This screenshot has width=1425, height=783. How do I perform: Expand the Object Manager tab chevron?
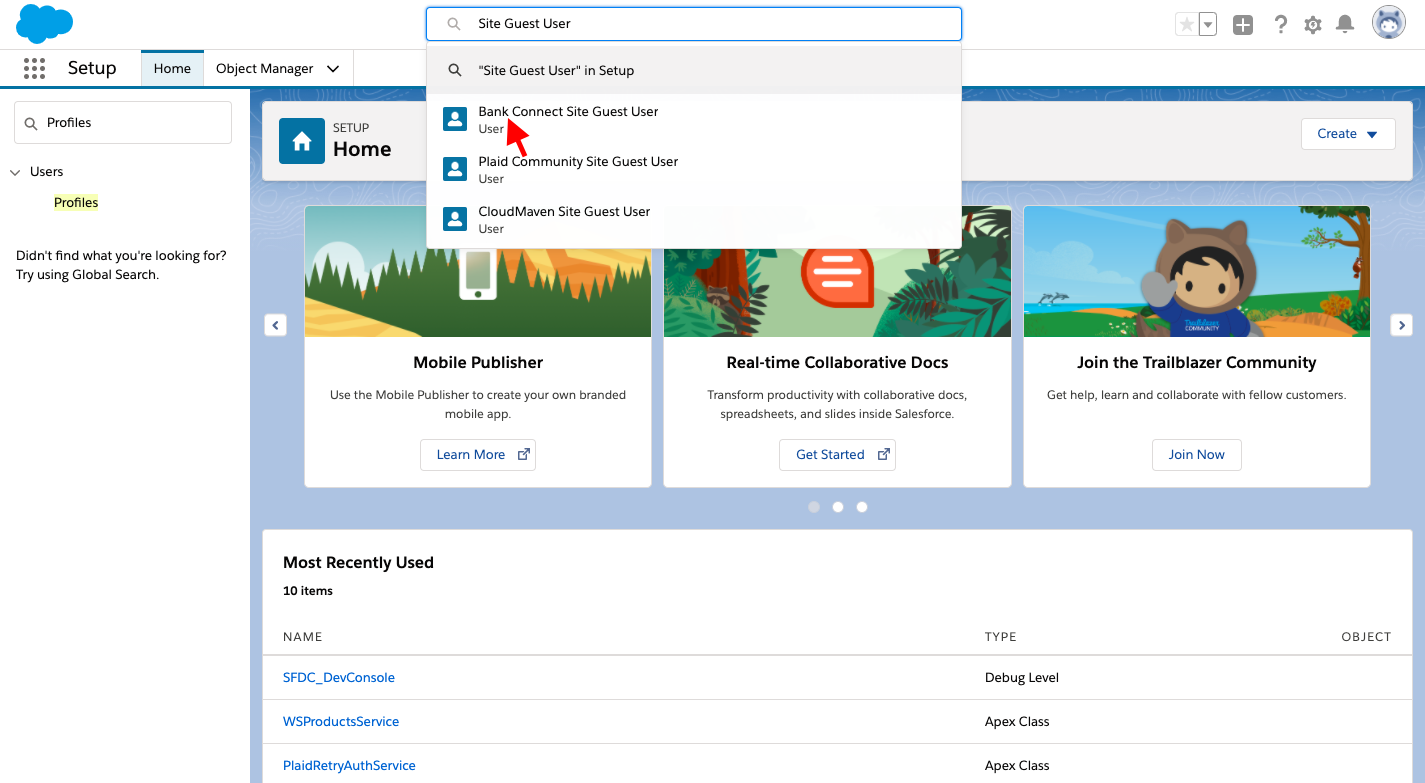(x=333, y=69)
